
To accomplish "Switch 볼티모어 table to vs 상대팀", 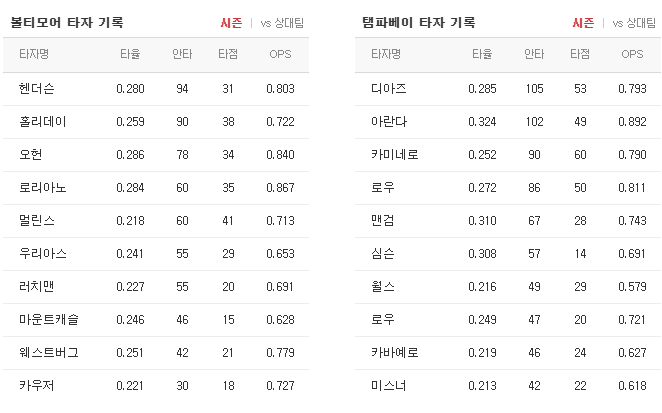I will click(282, 23).
